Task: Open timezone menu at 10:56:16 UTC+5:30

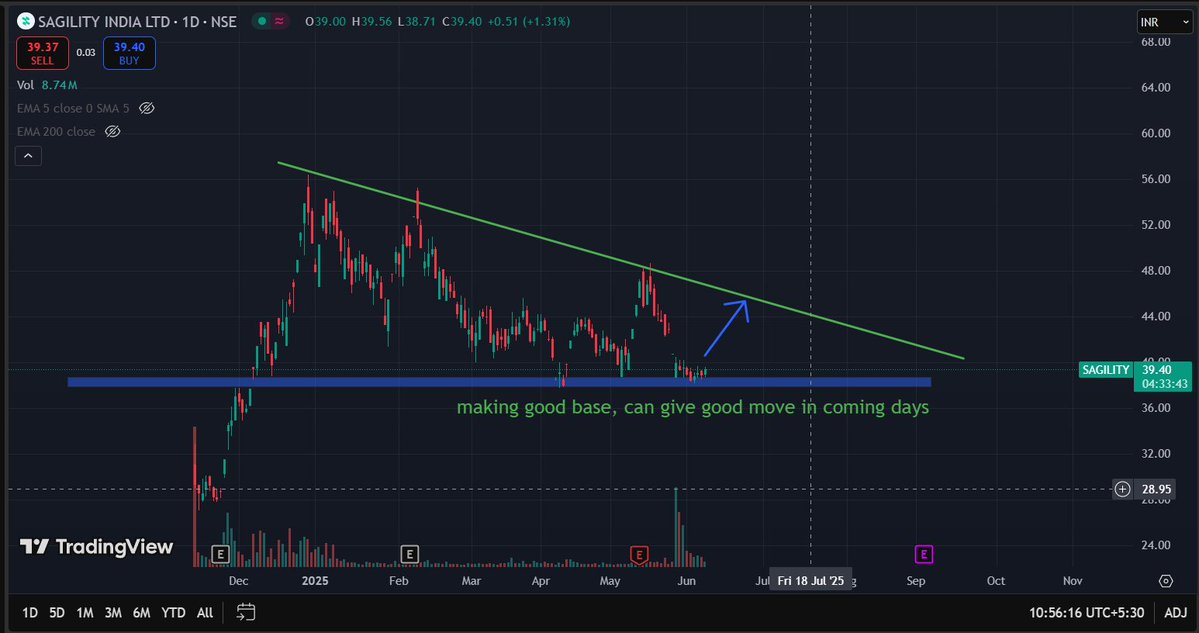Action: coord(1086,612)
